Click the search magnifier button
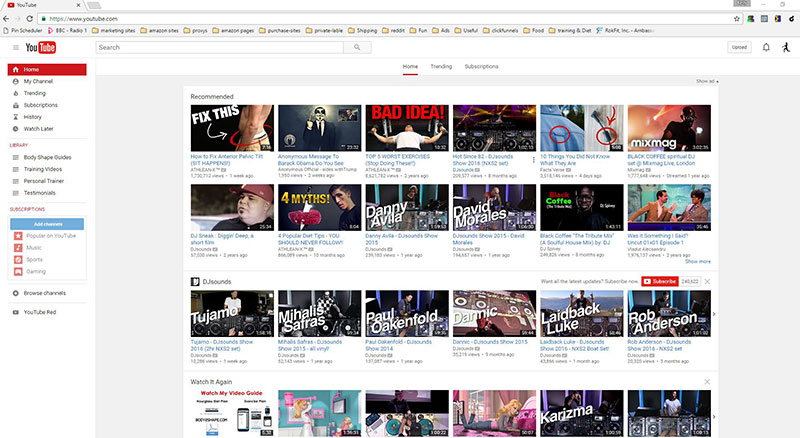Viewport: 800px width, 438px height. [357, 47]
